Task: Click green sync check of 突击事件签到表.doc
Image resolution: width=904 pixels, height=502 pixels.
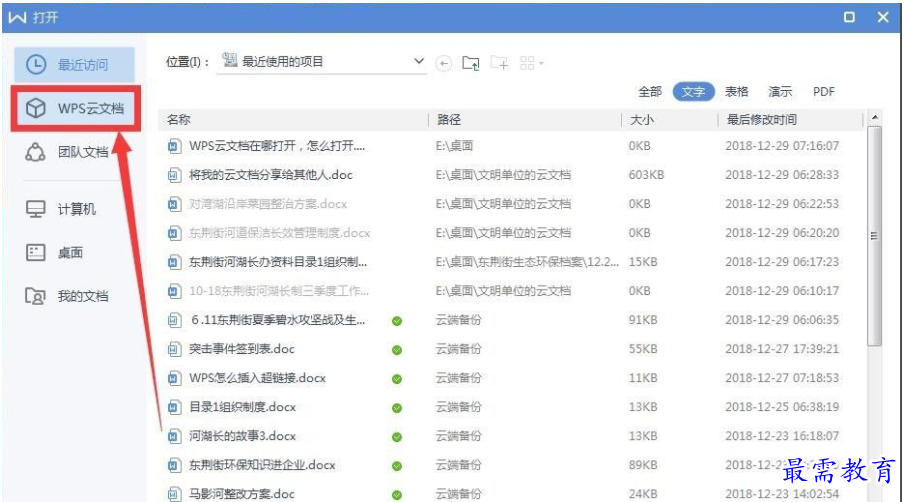Action: [397, 350]
